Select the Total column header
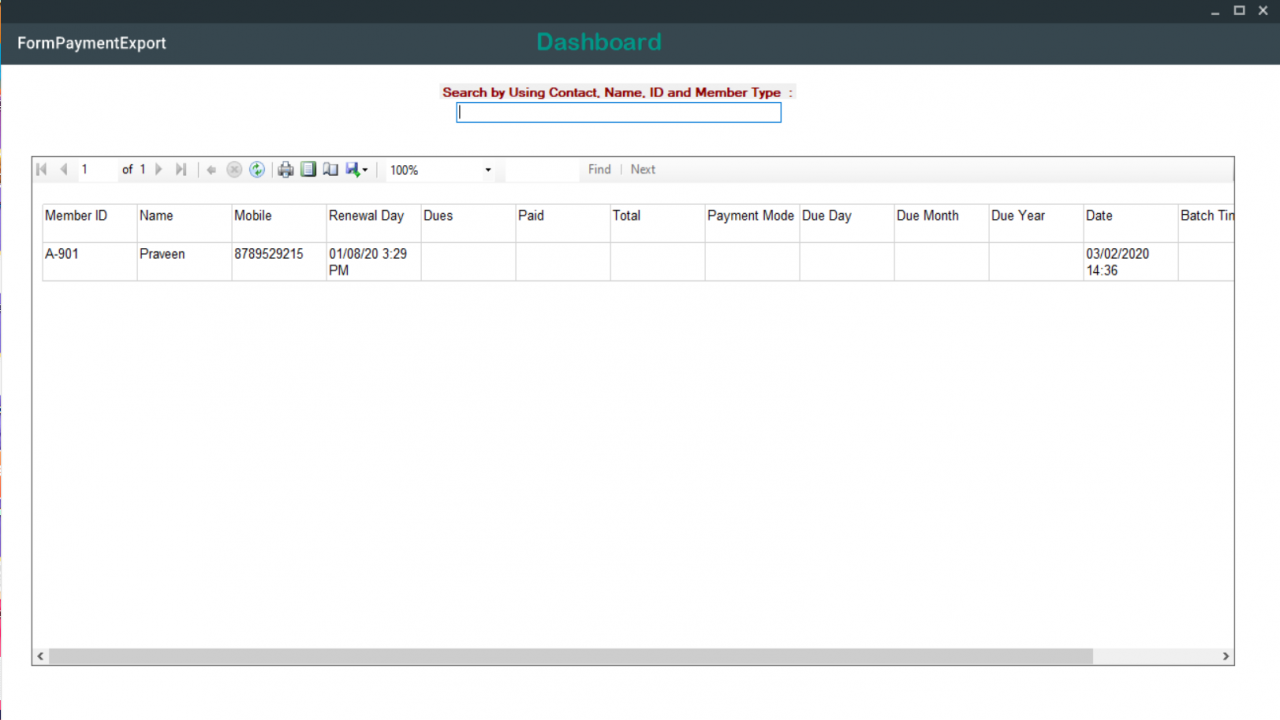Image resolution: width=1280 pixels, height=720 pixels. (657, 223)
